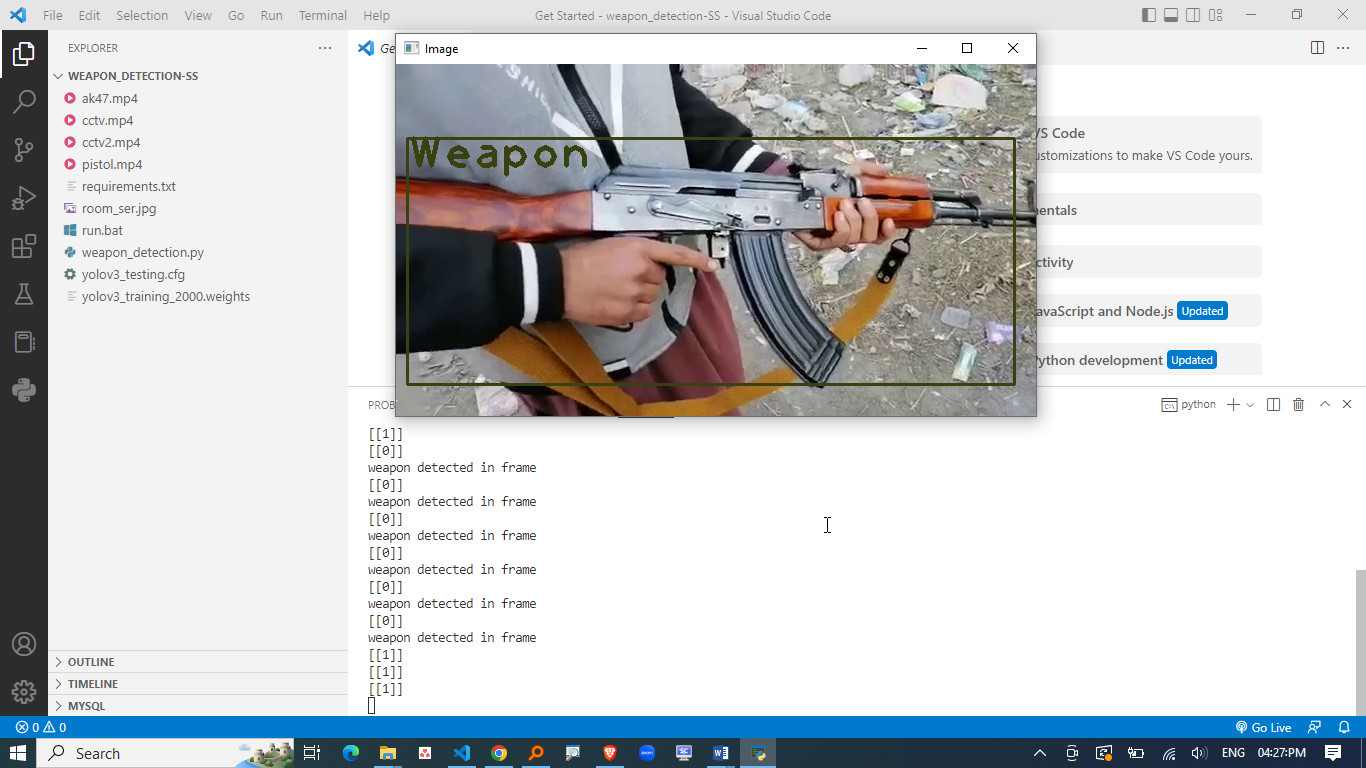Screen dimensions: 1366x768
Task: Expand the TIMELINE section
Action: 92,684
